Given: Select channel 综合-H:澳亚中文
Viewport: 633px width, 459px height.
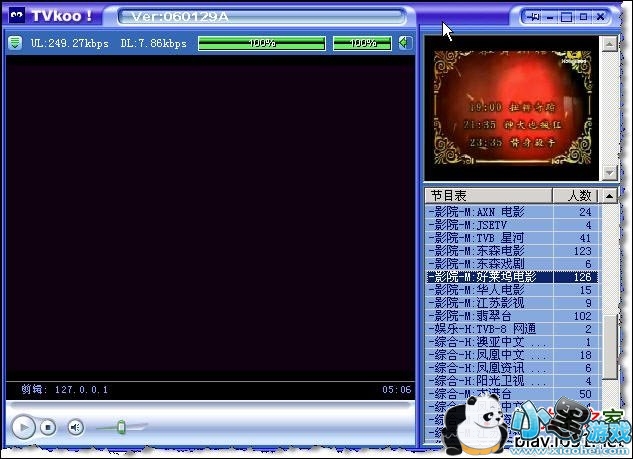Looking at the screenshot, I should (x=513, y=342).
